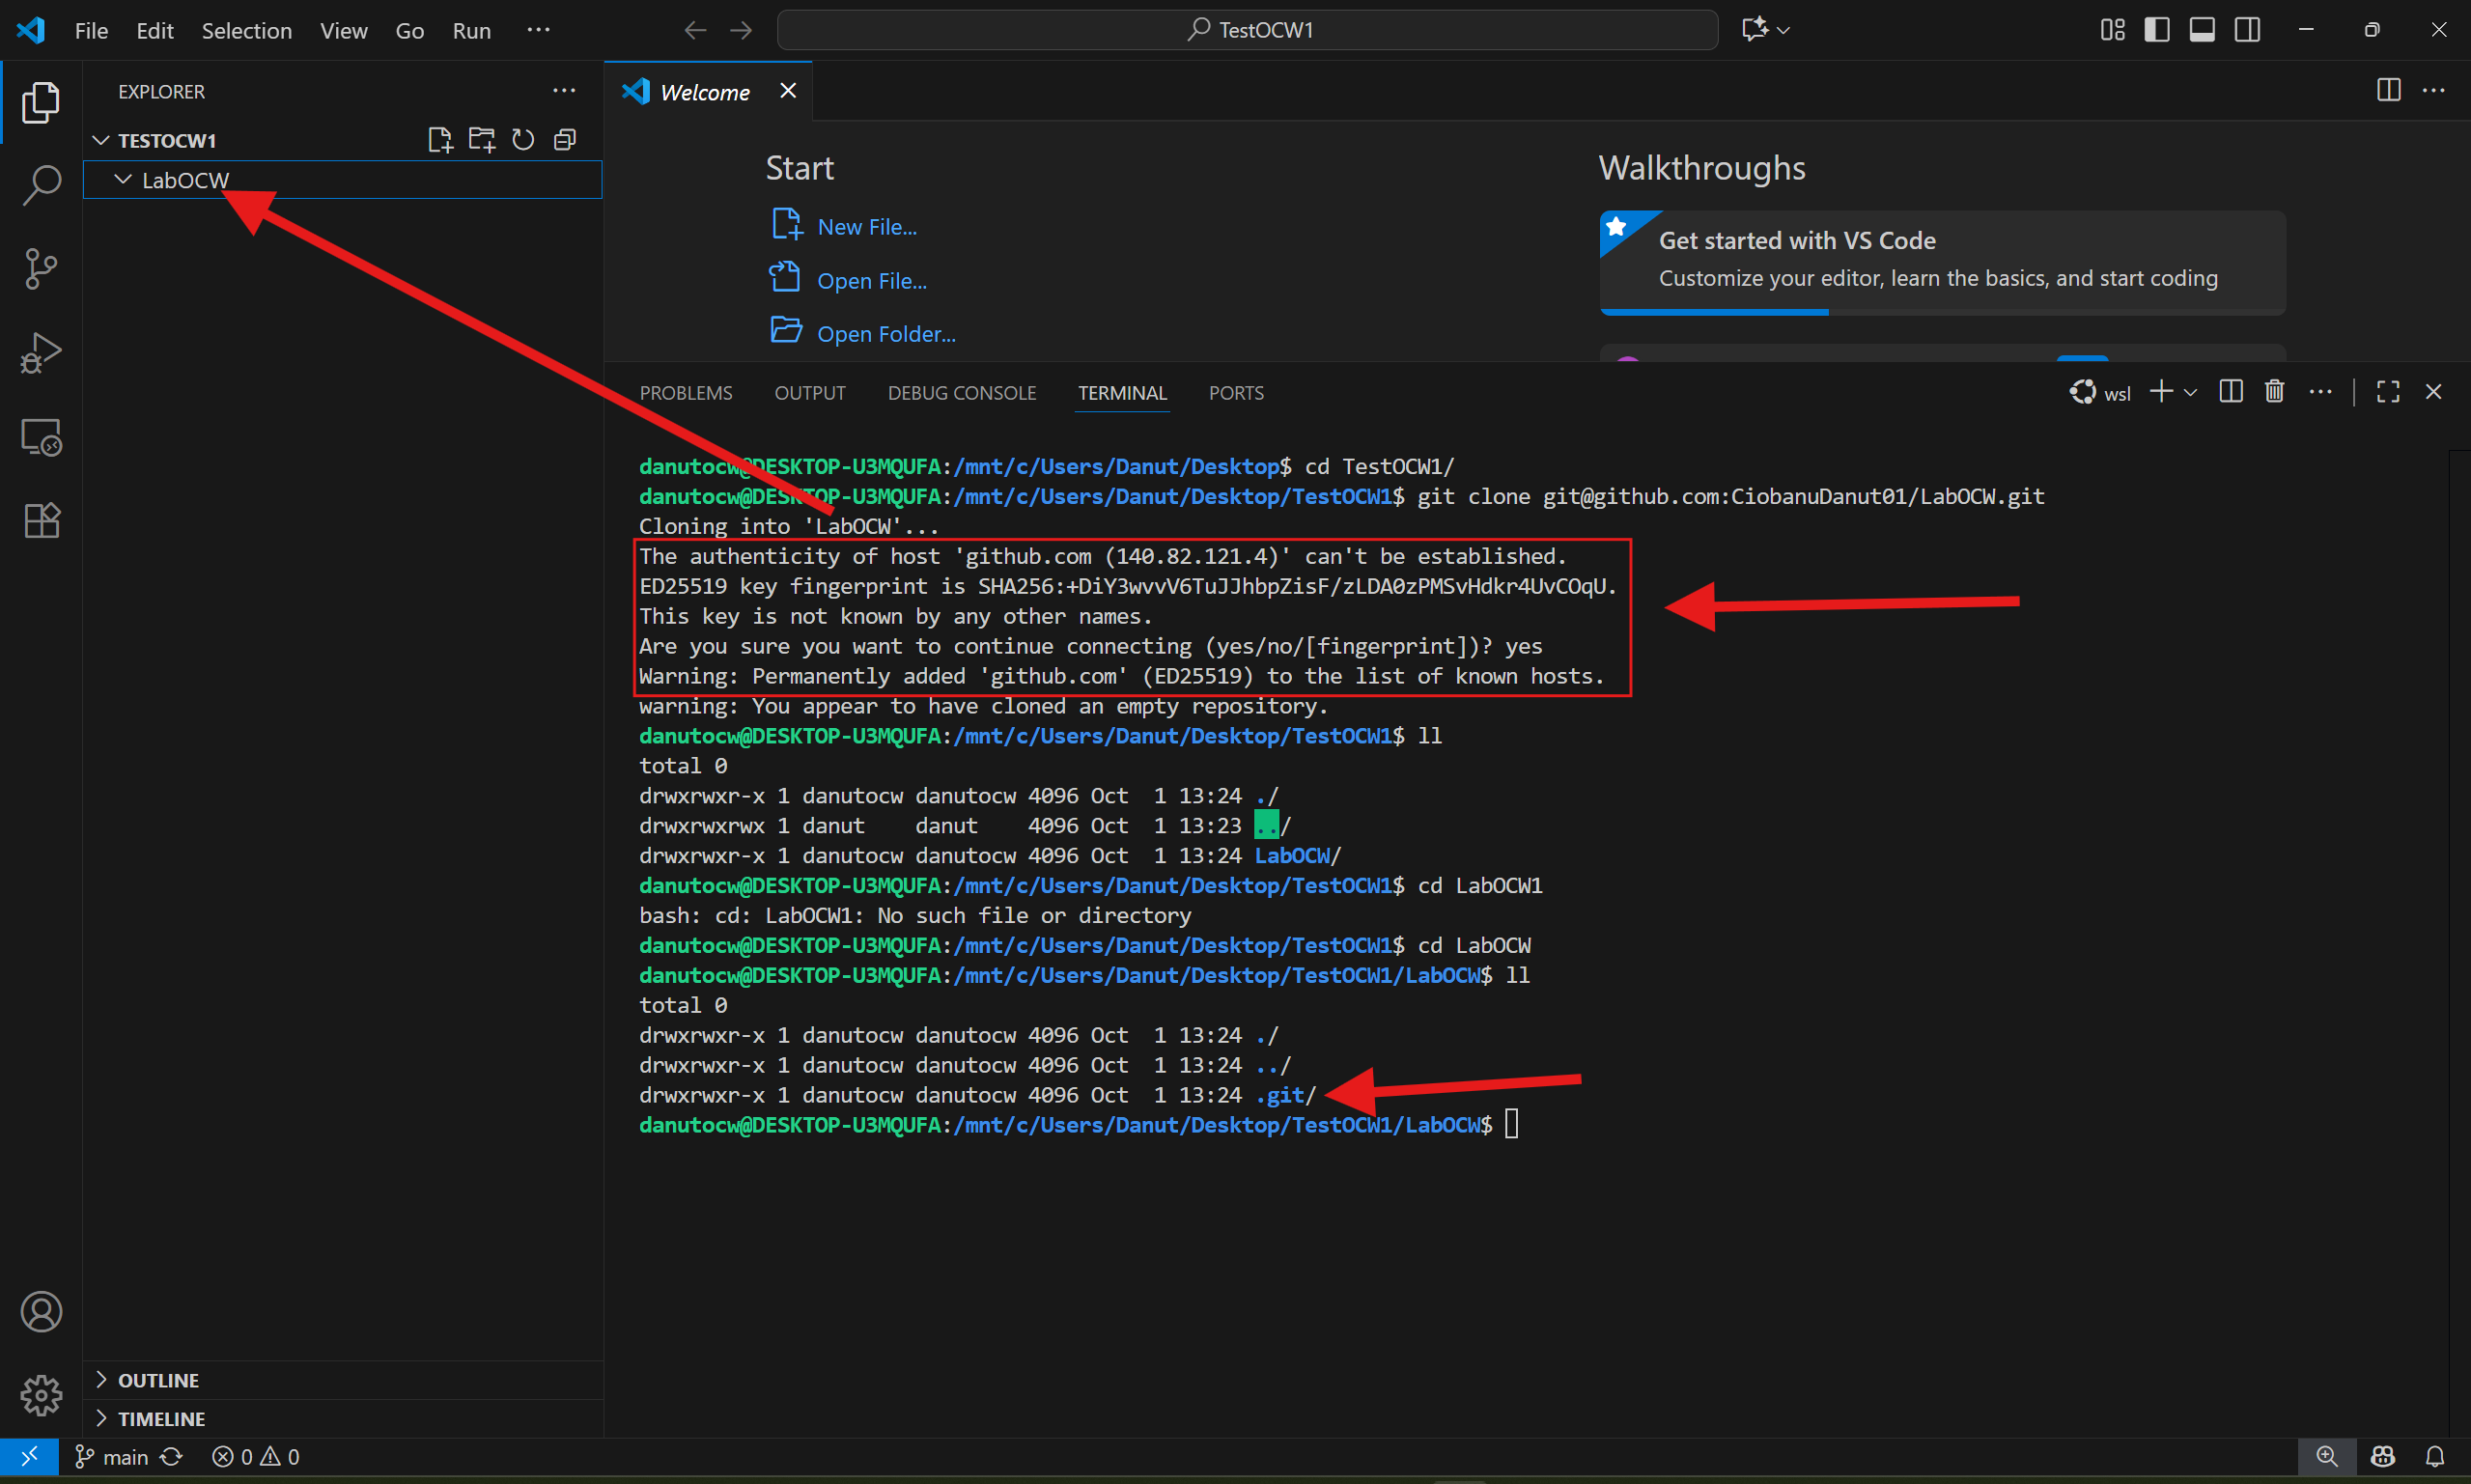Collapse the LabOCW folder

tap(123, 180)
